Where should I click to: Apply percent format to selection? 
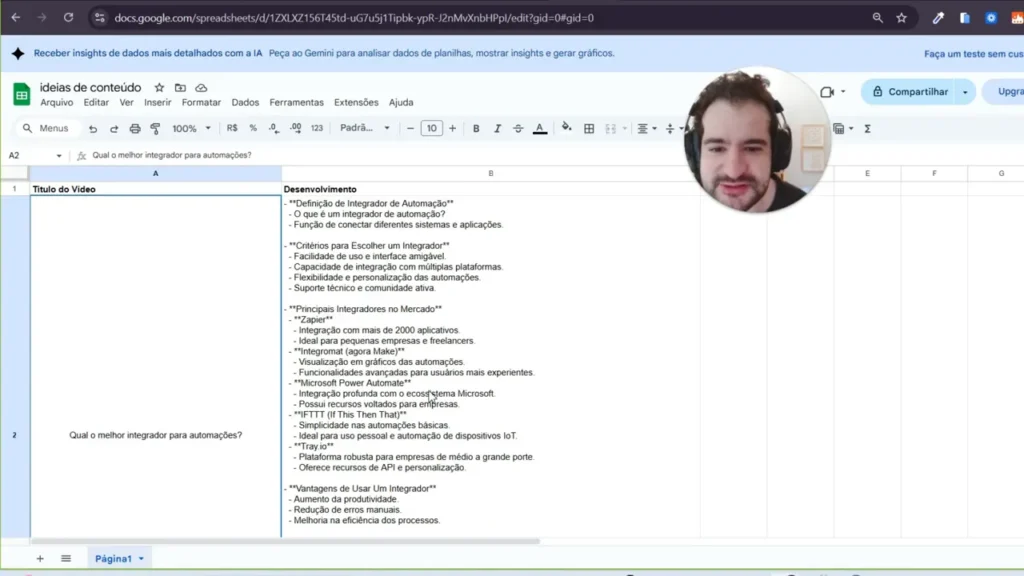click(x=252, y=129)
